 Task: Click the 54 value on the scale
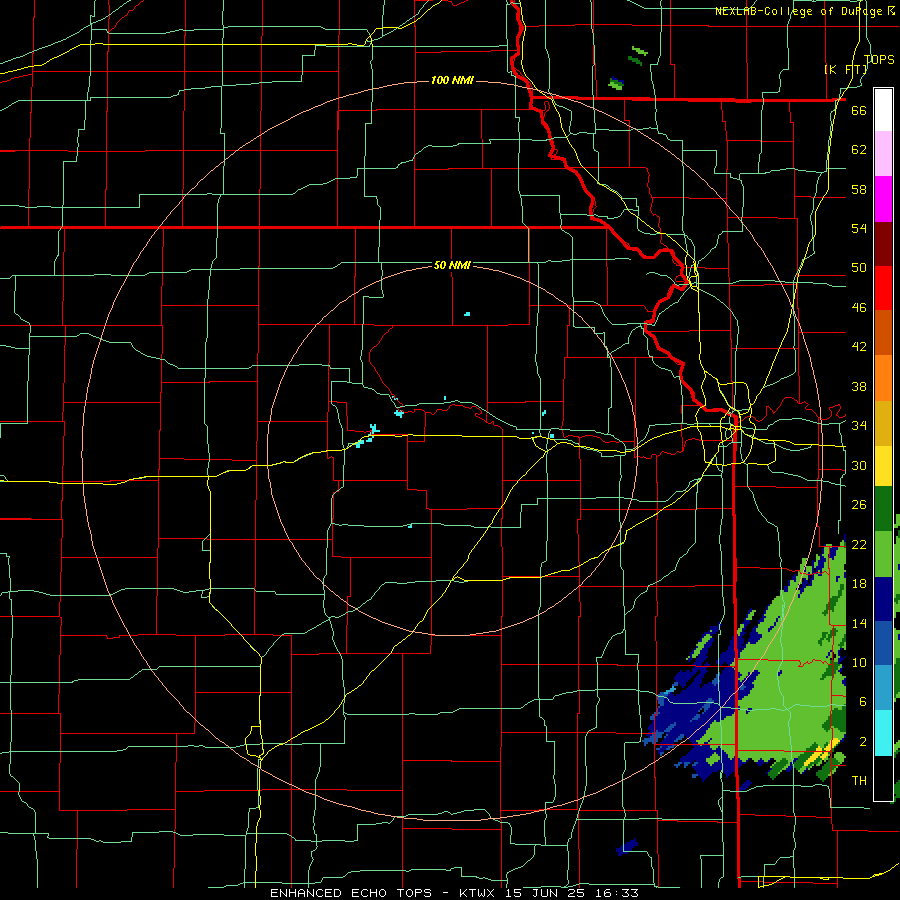point(859,228)
